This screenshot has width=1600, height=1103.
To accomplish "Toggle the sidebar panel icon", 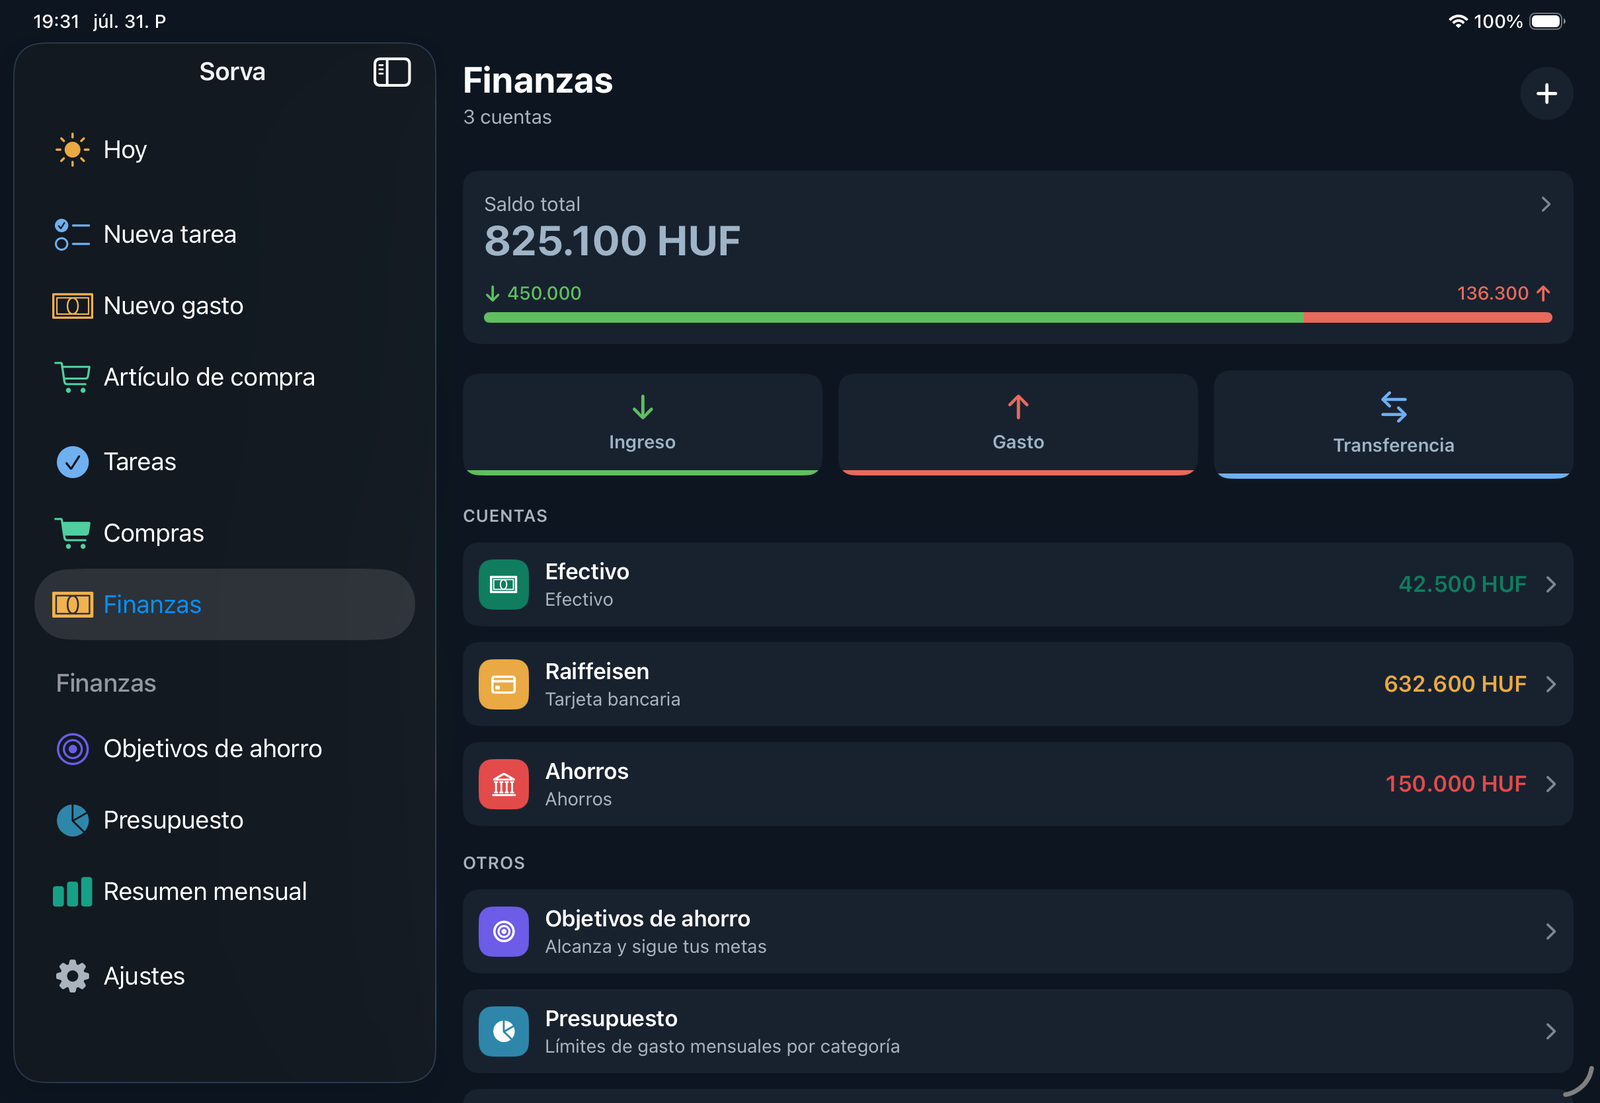I will coord(392,72).
